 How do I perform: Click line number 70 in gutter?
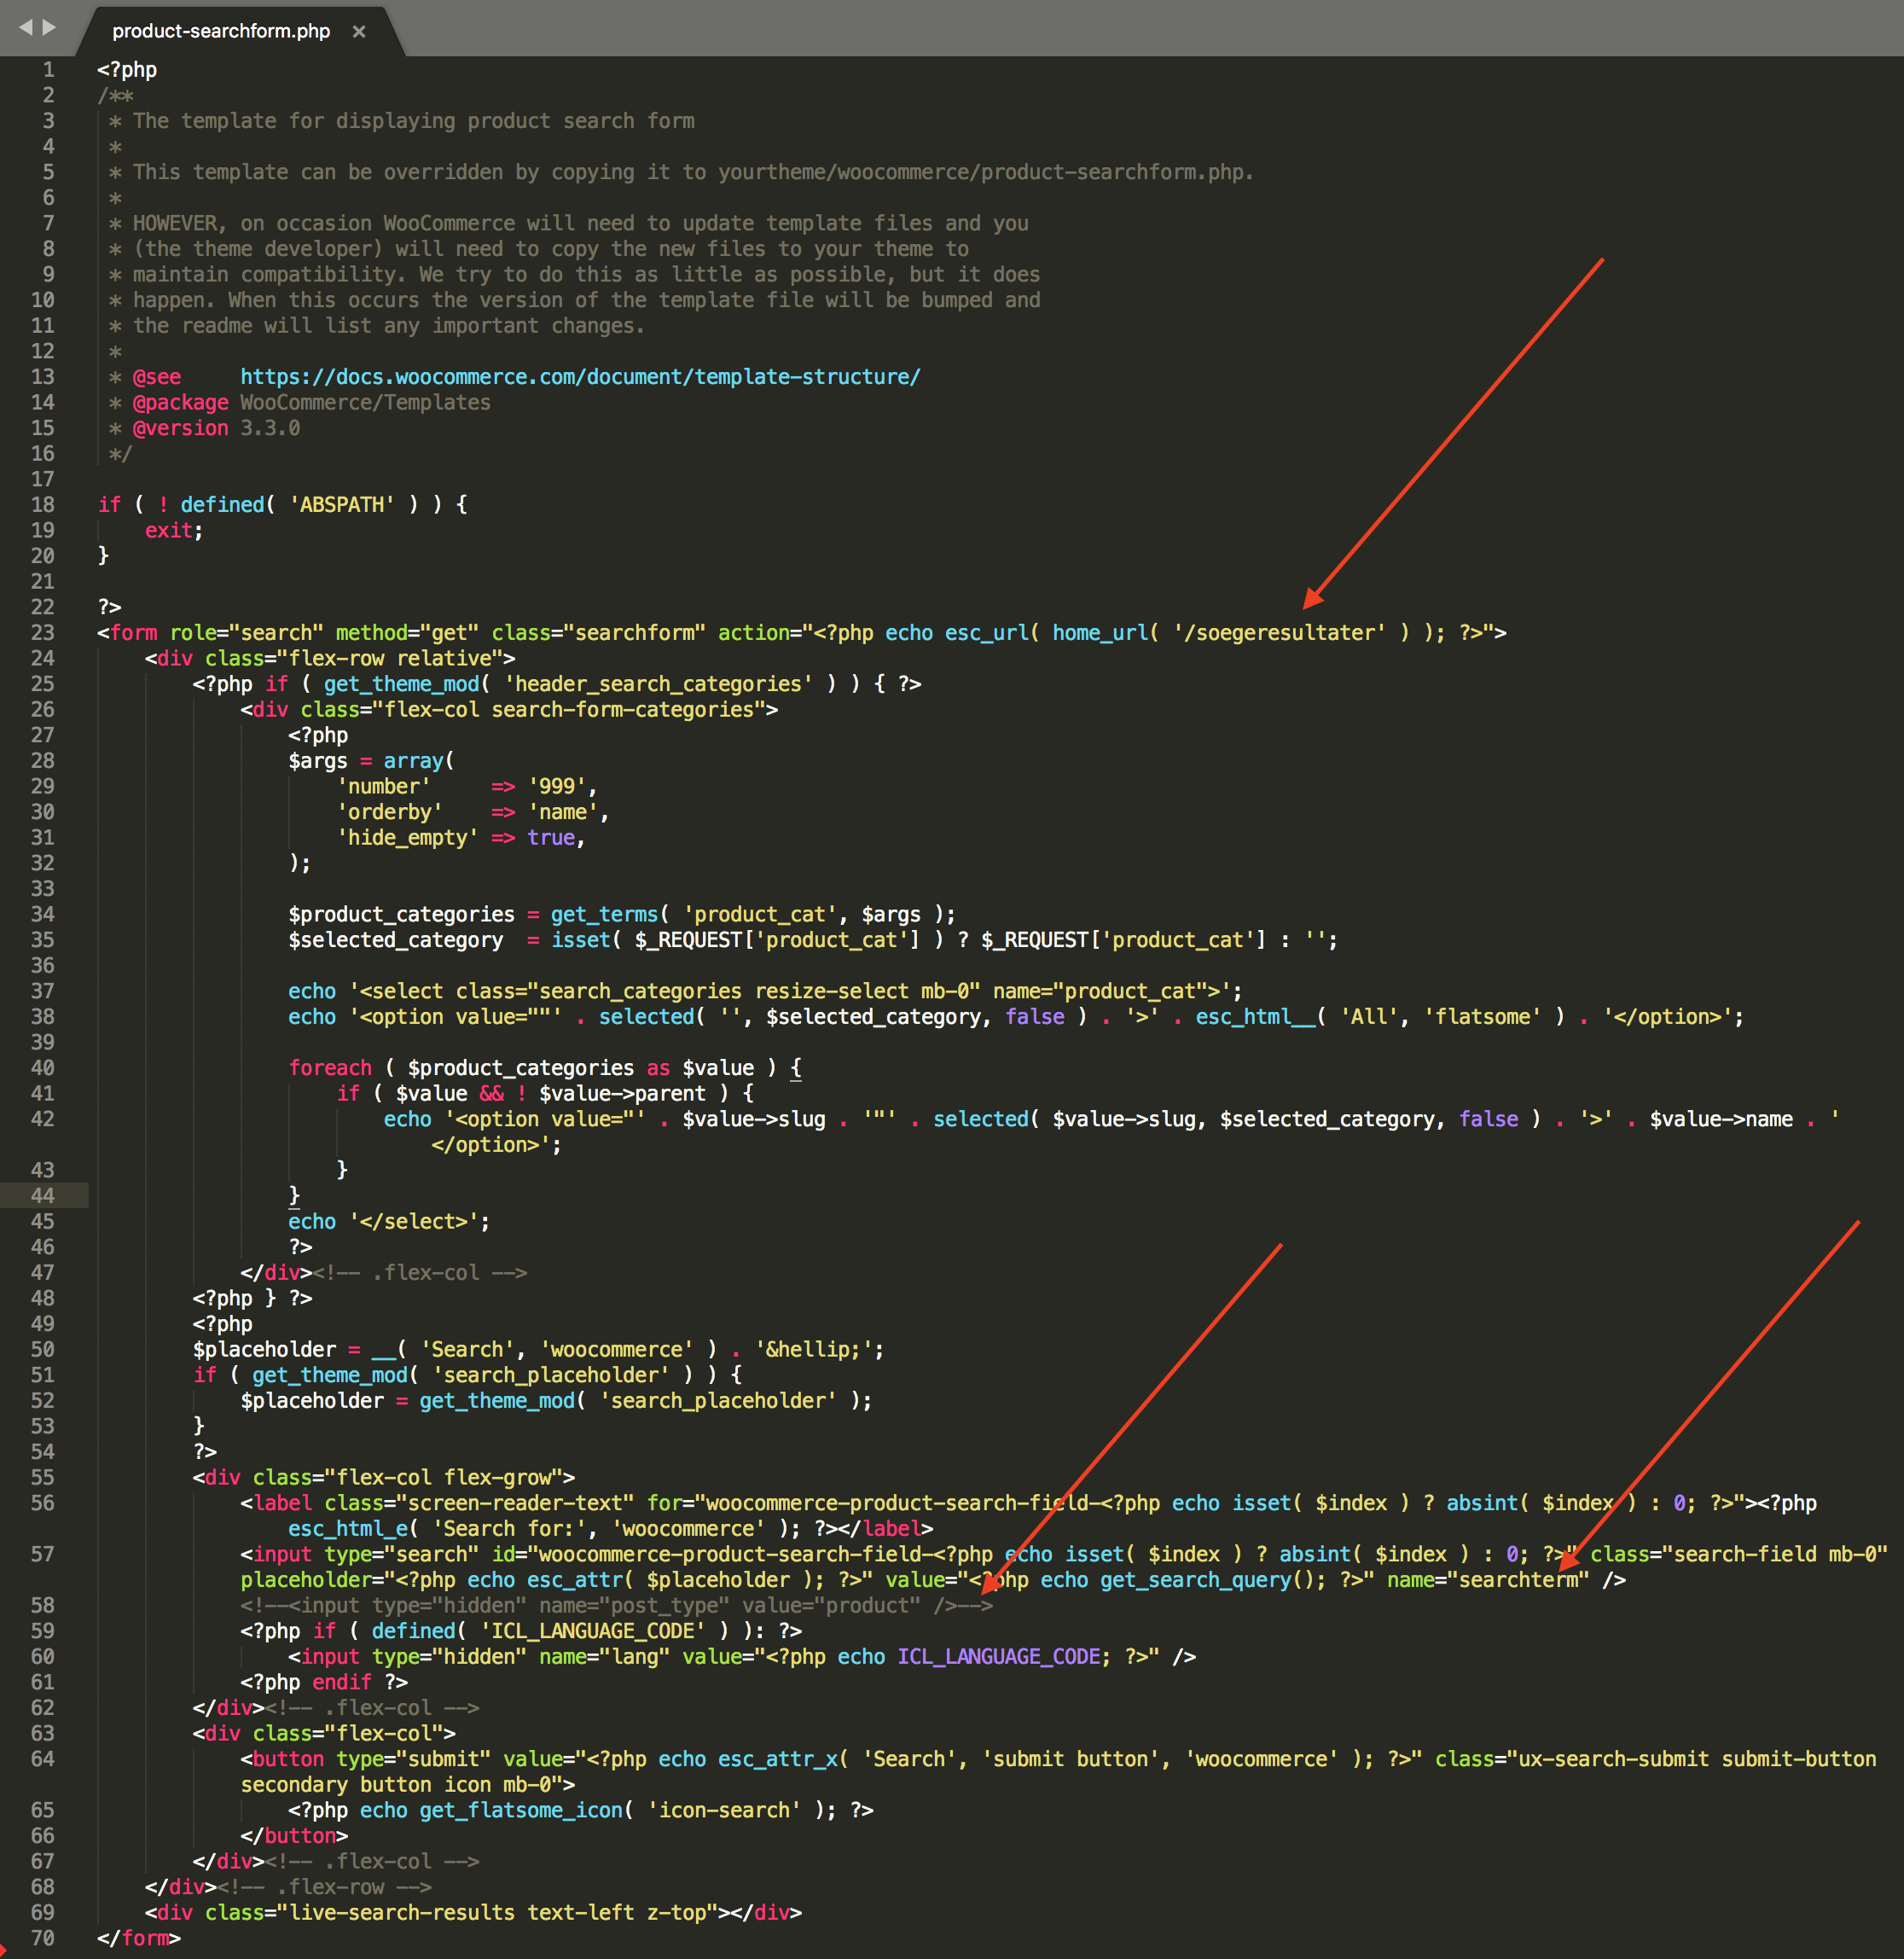tap(42, 1938)
